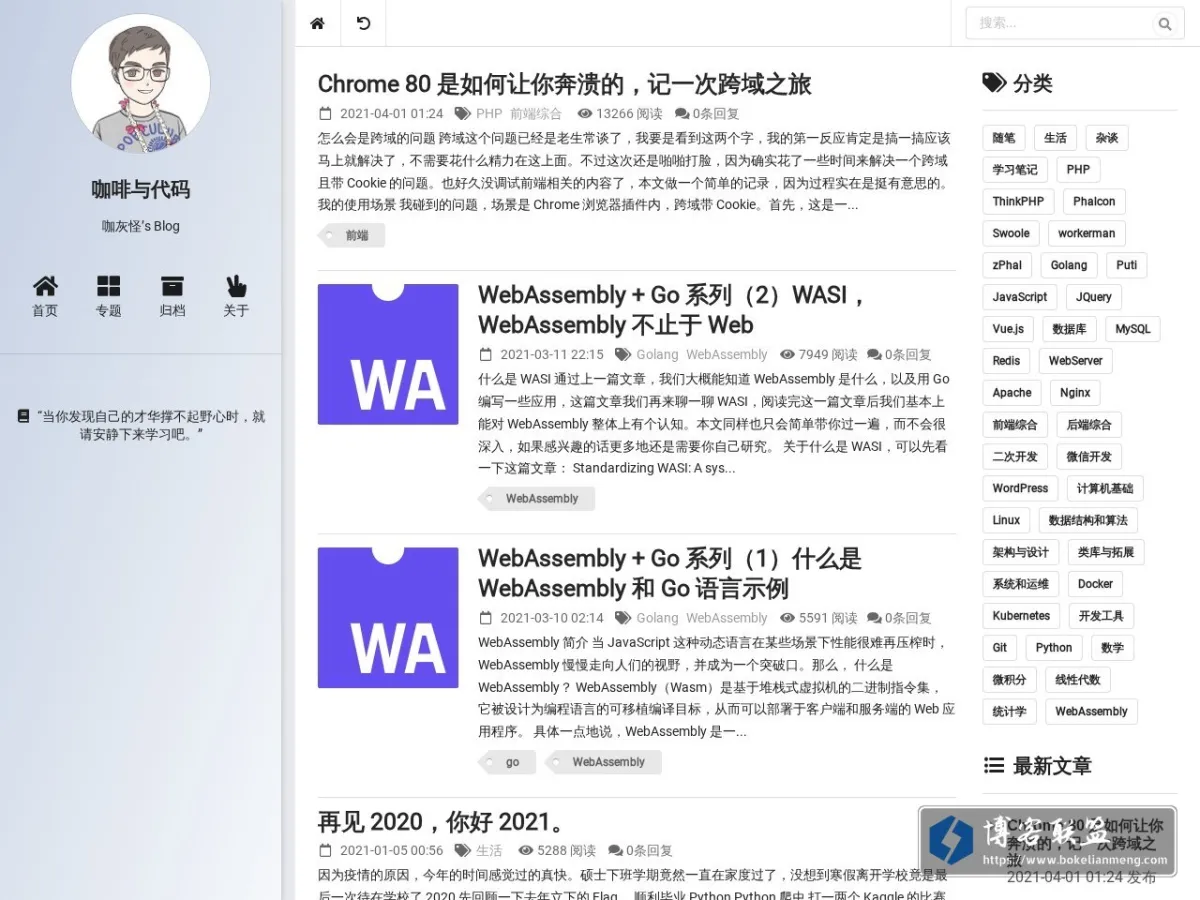Click 生活 category link in 再见 2020 meta

(x=489, y=851)
